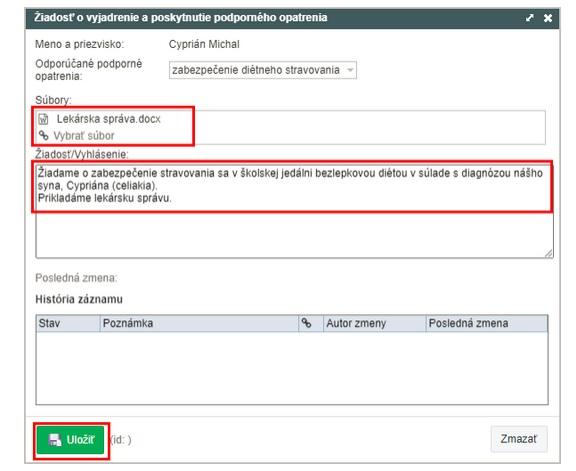Image resolution: width=576 pixels, height=471 pixels.
Task: Click the link icon beside Vybrať súbor
Action: (x=43, y=136)
